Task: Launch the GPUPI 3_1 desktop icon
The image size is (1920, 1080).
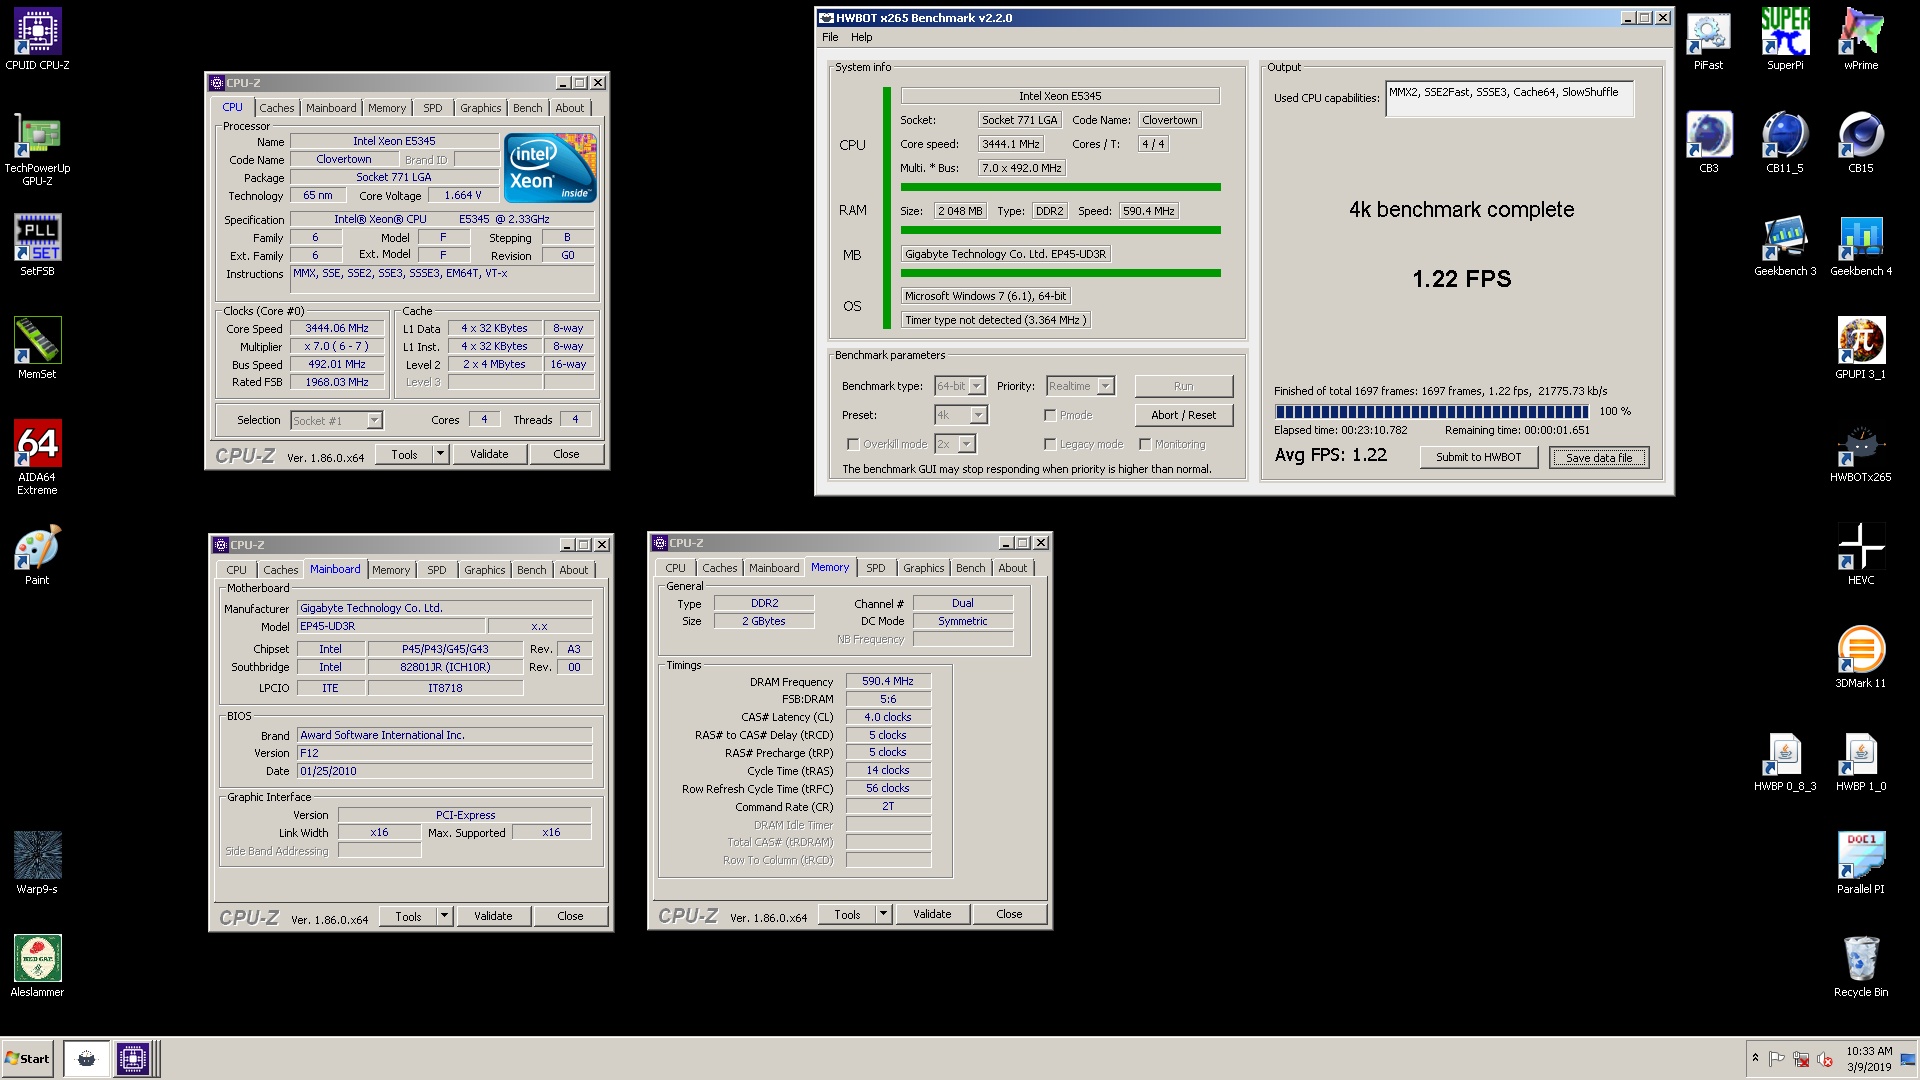Action: (x=1861, y=348)
